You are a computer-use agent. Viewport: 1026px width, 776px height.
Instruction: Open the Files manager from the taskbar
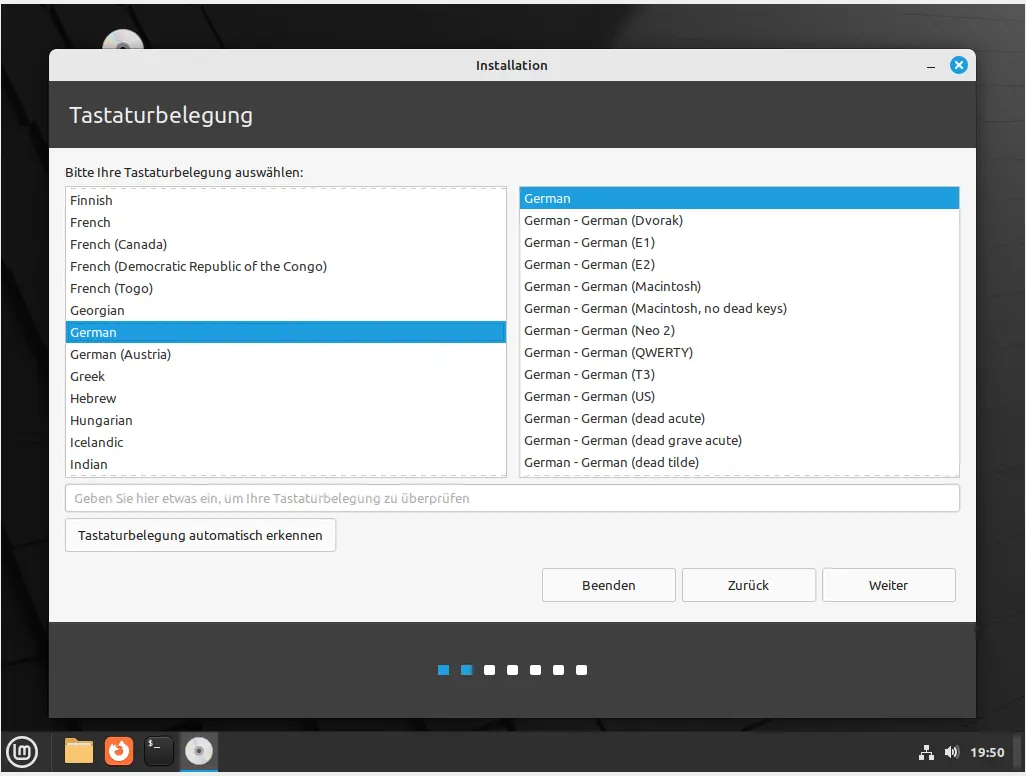coord(79,750)
